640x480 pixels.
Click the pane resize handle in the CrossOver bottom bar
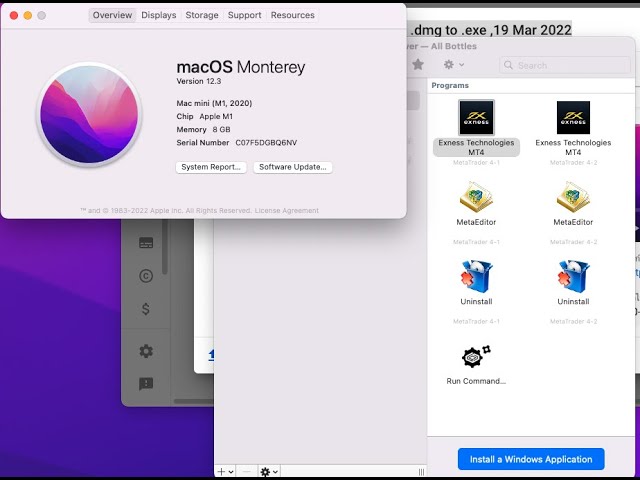coord(421,472)
